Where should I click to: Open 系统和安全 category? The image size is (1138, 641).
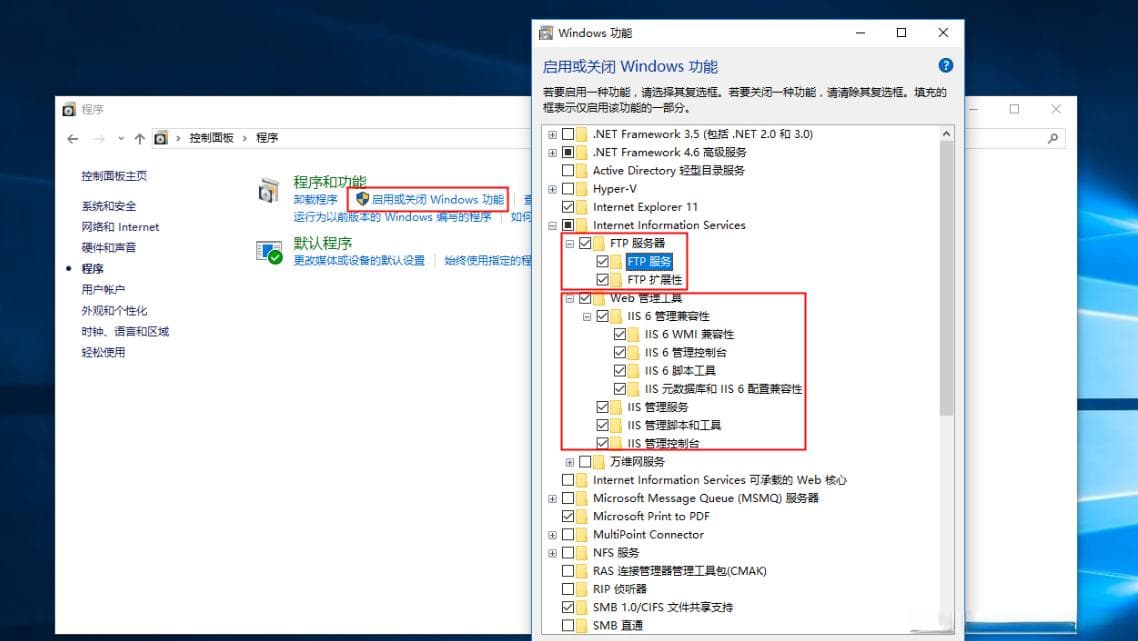pyautogui.click(x=109, y=206)
